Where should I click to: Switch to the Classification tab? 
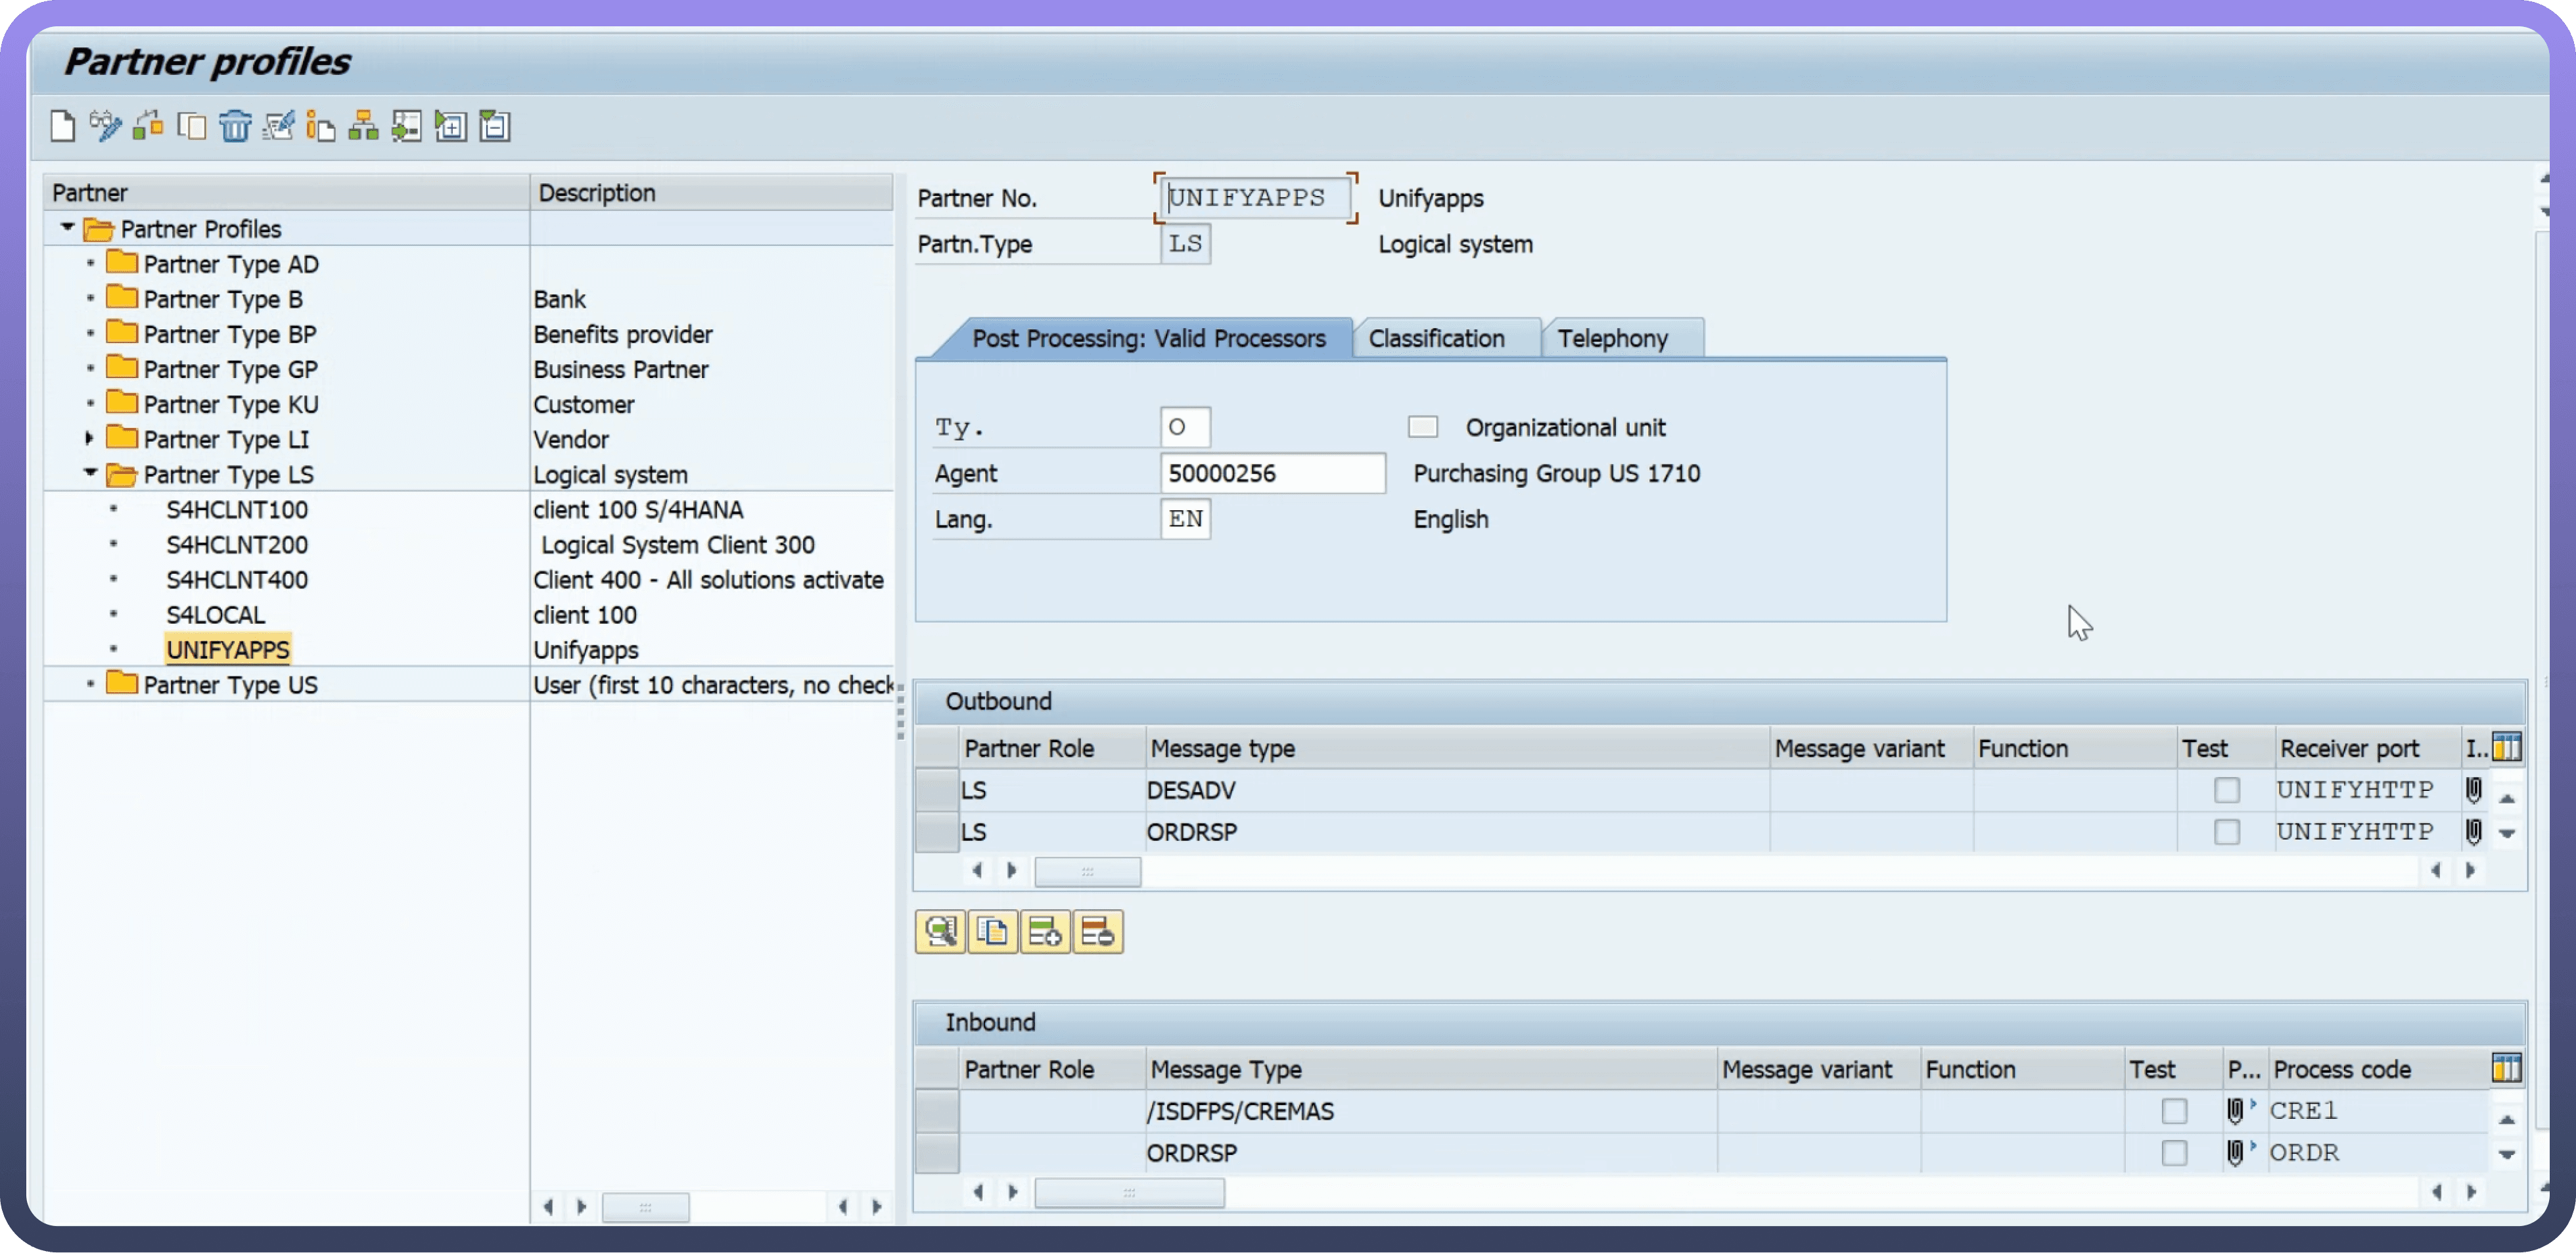point(1436,339)
